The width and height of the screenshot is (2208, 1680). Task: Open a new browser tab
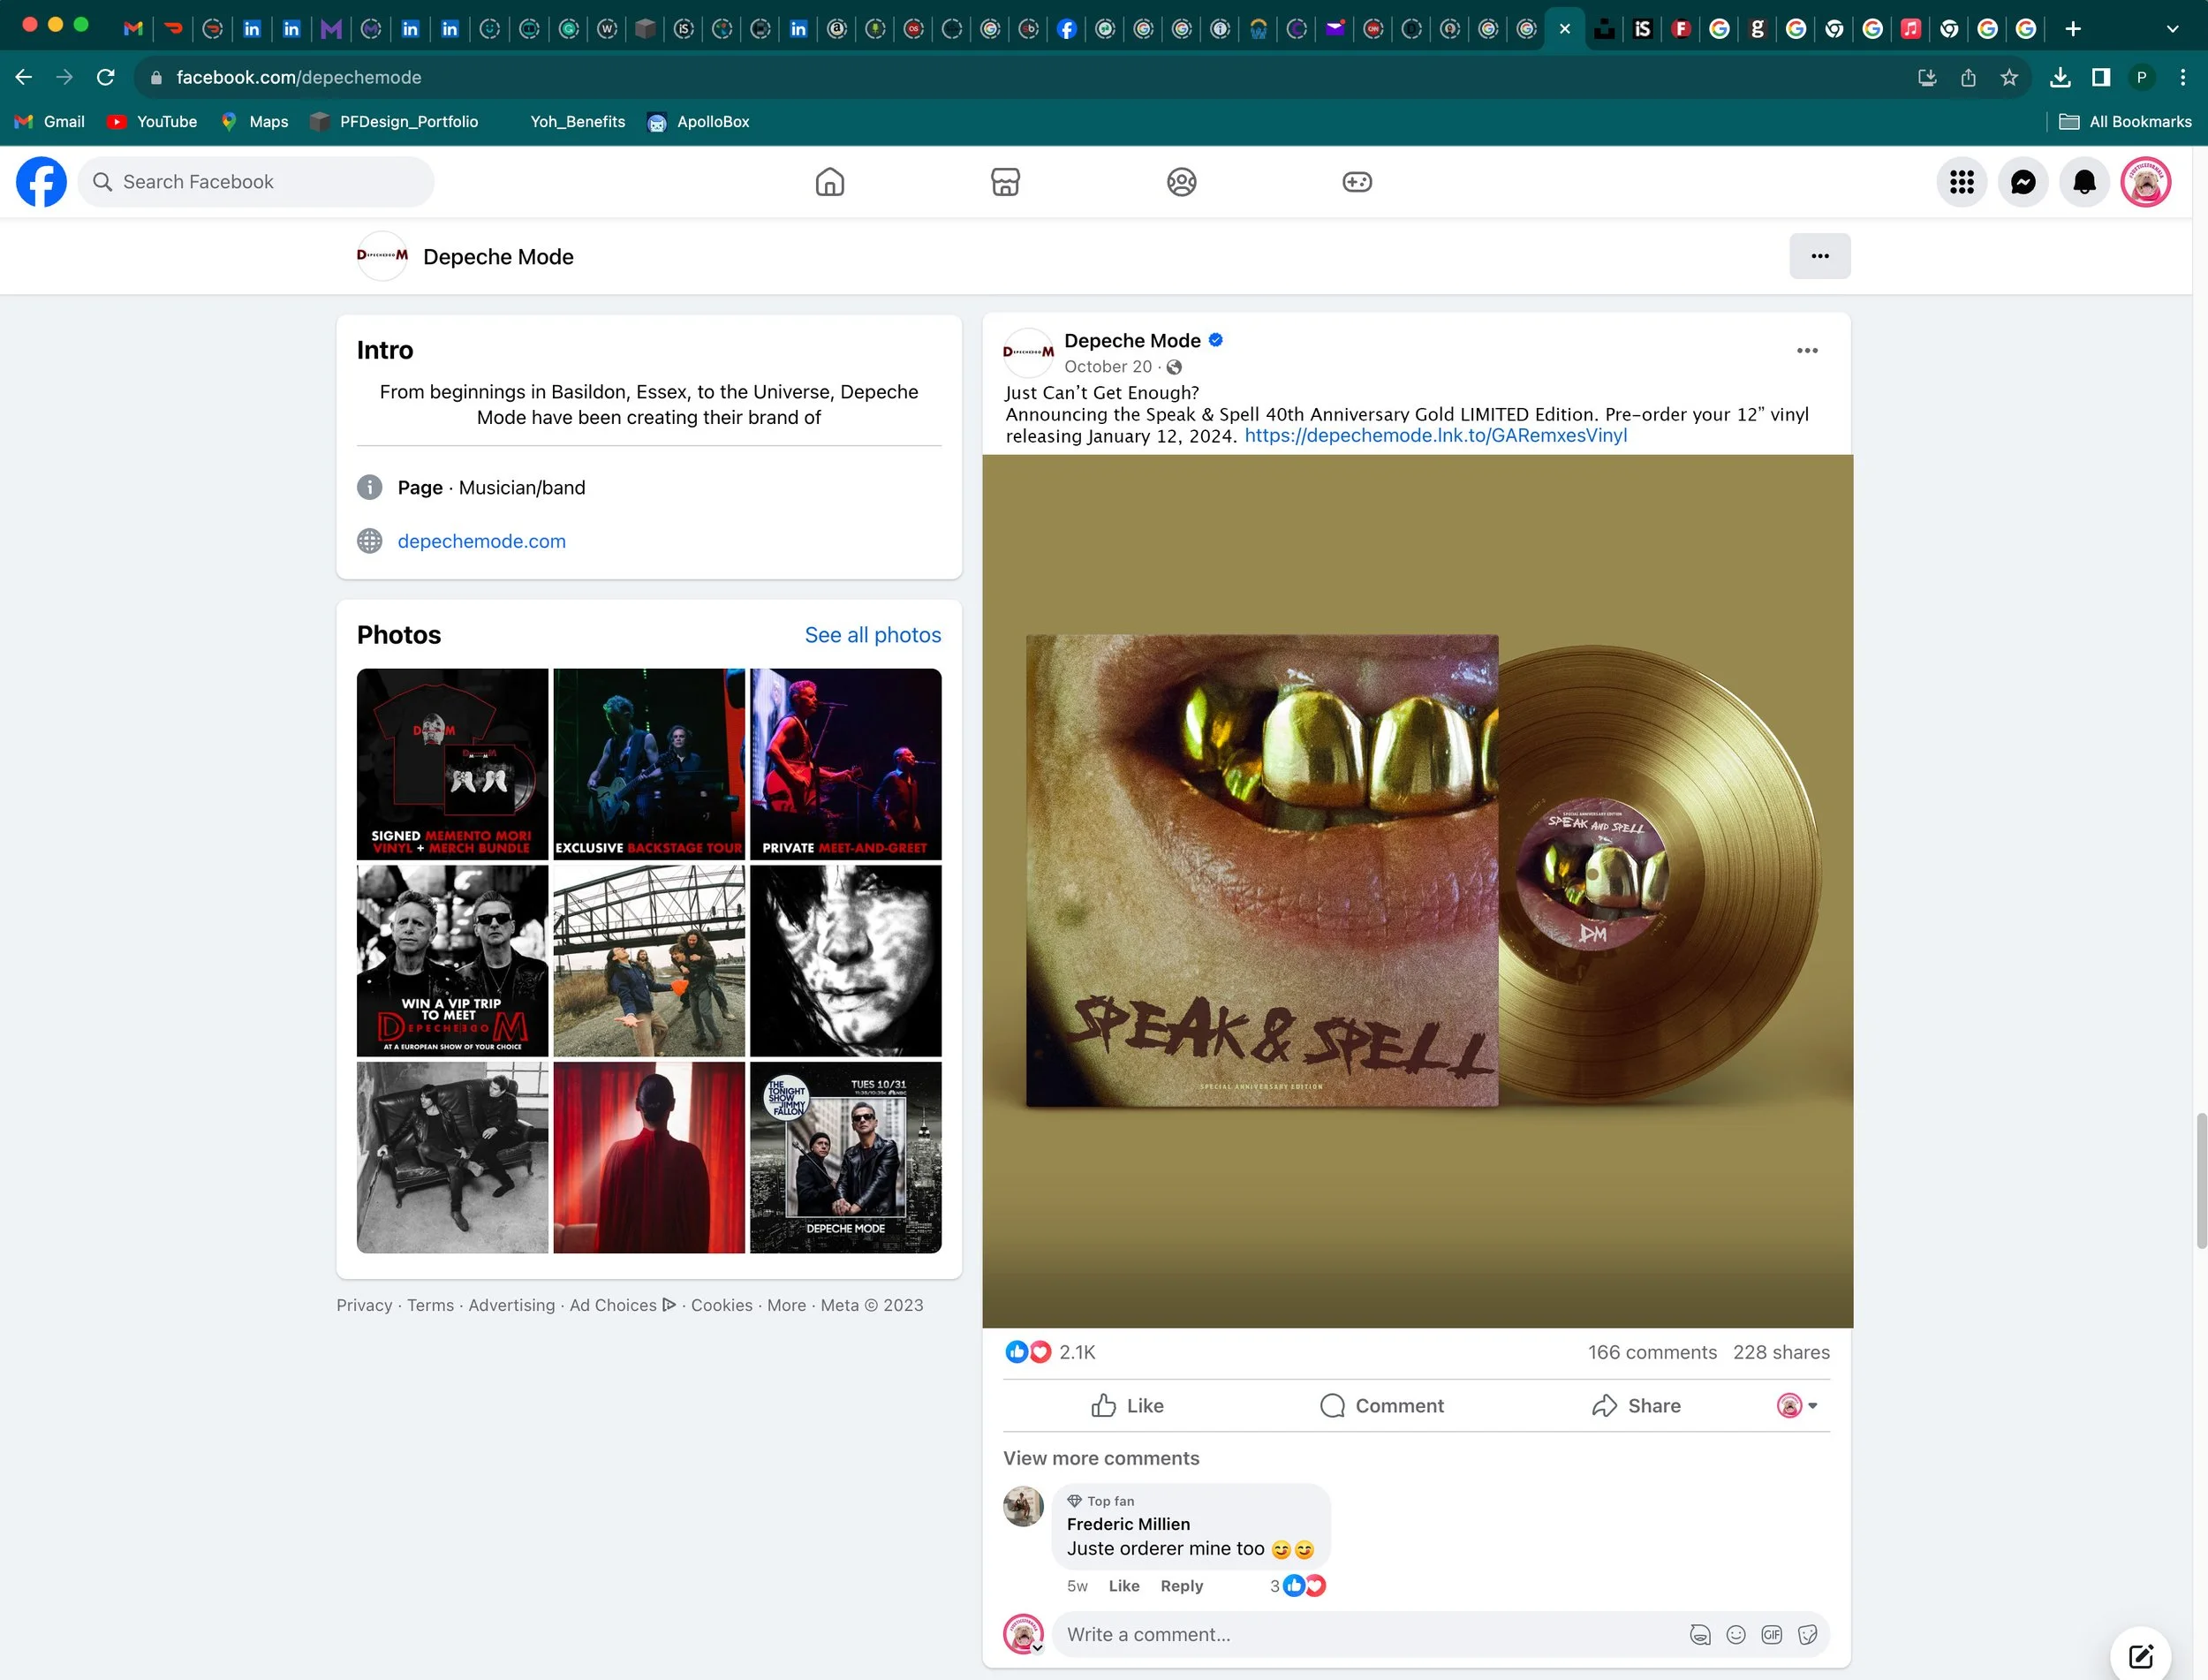click(2073, 29)
